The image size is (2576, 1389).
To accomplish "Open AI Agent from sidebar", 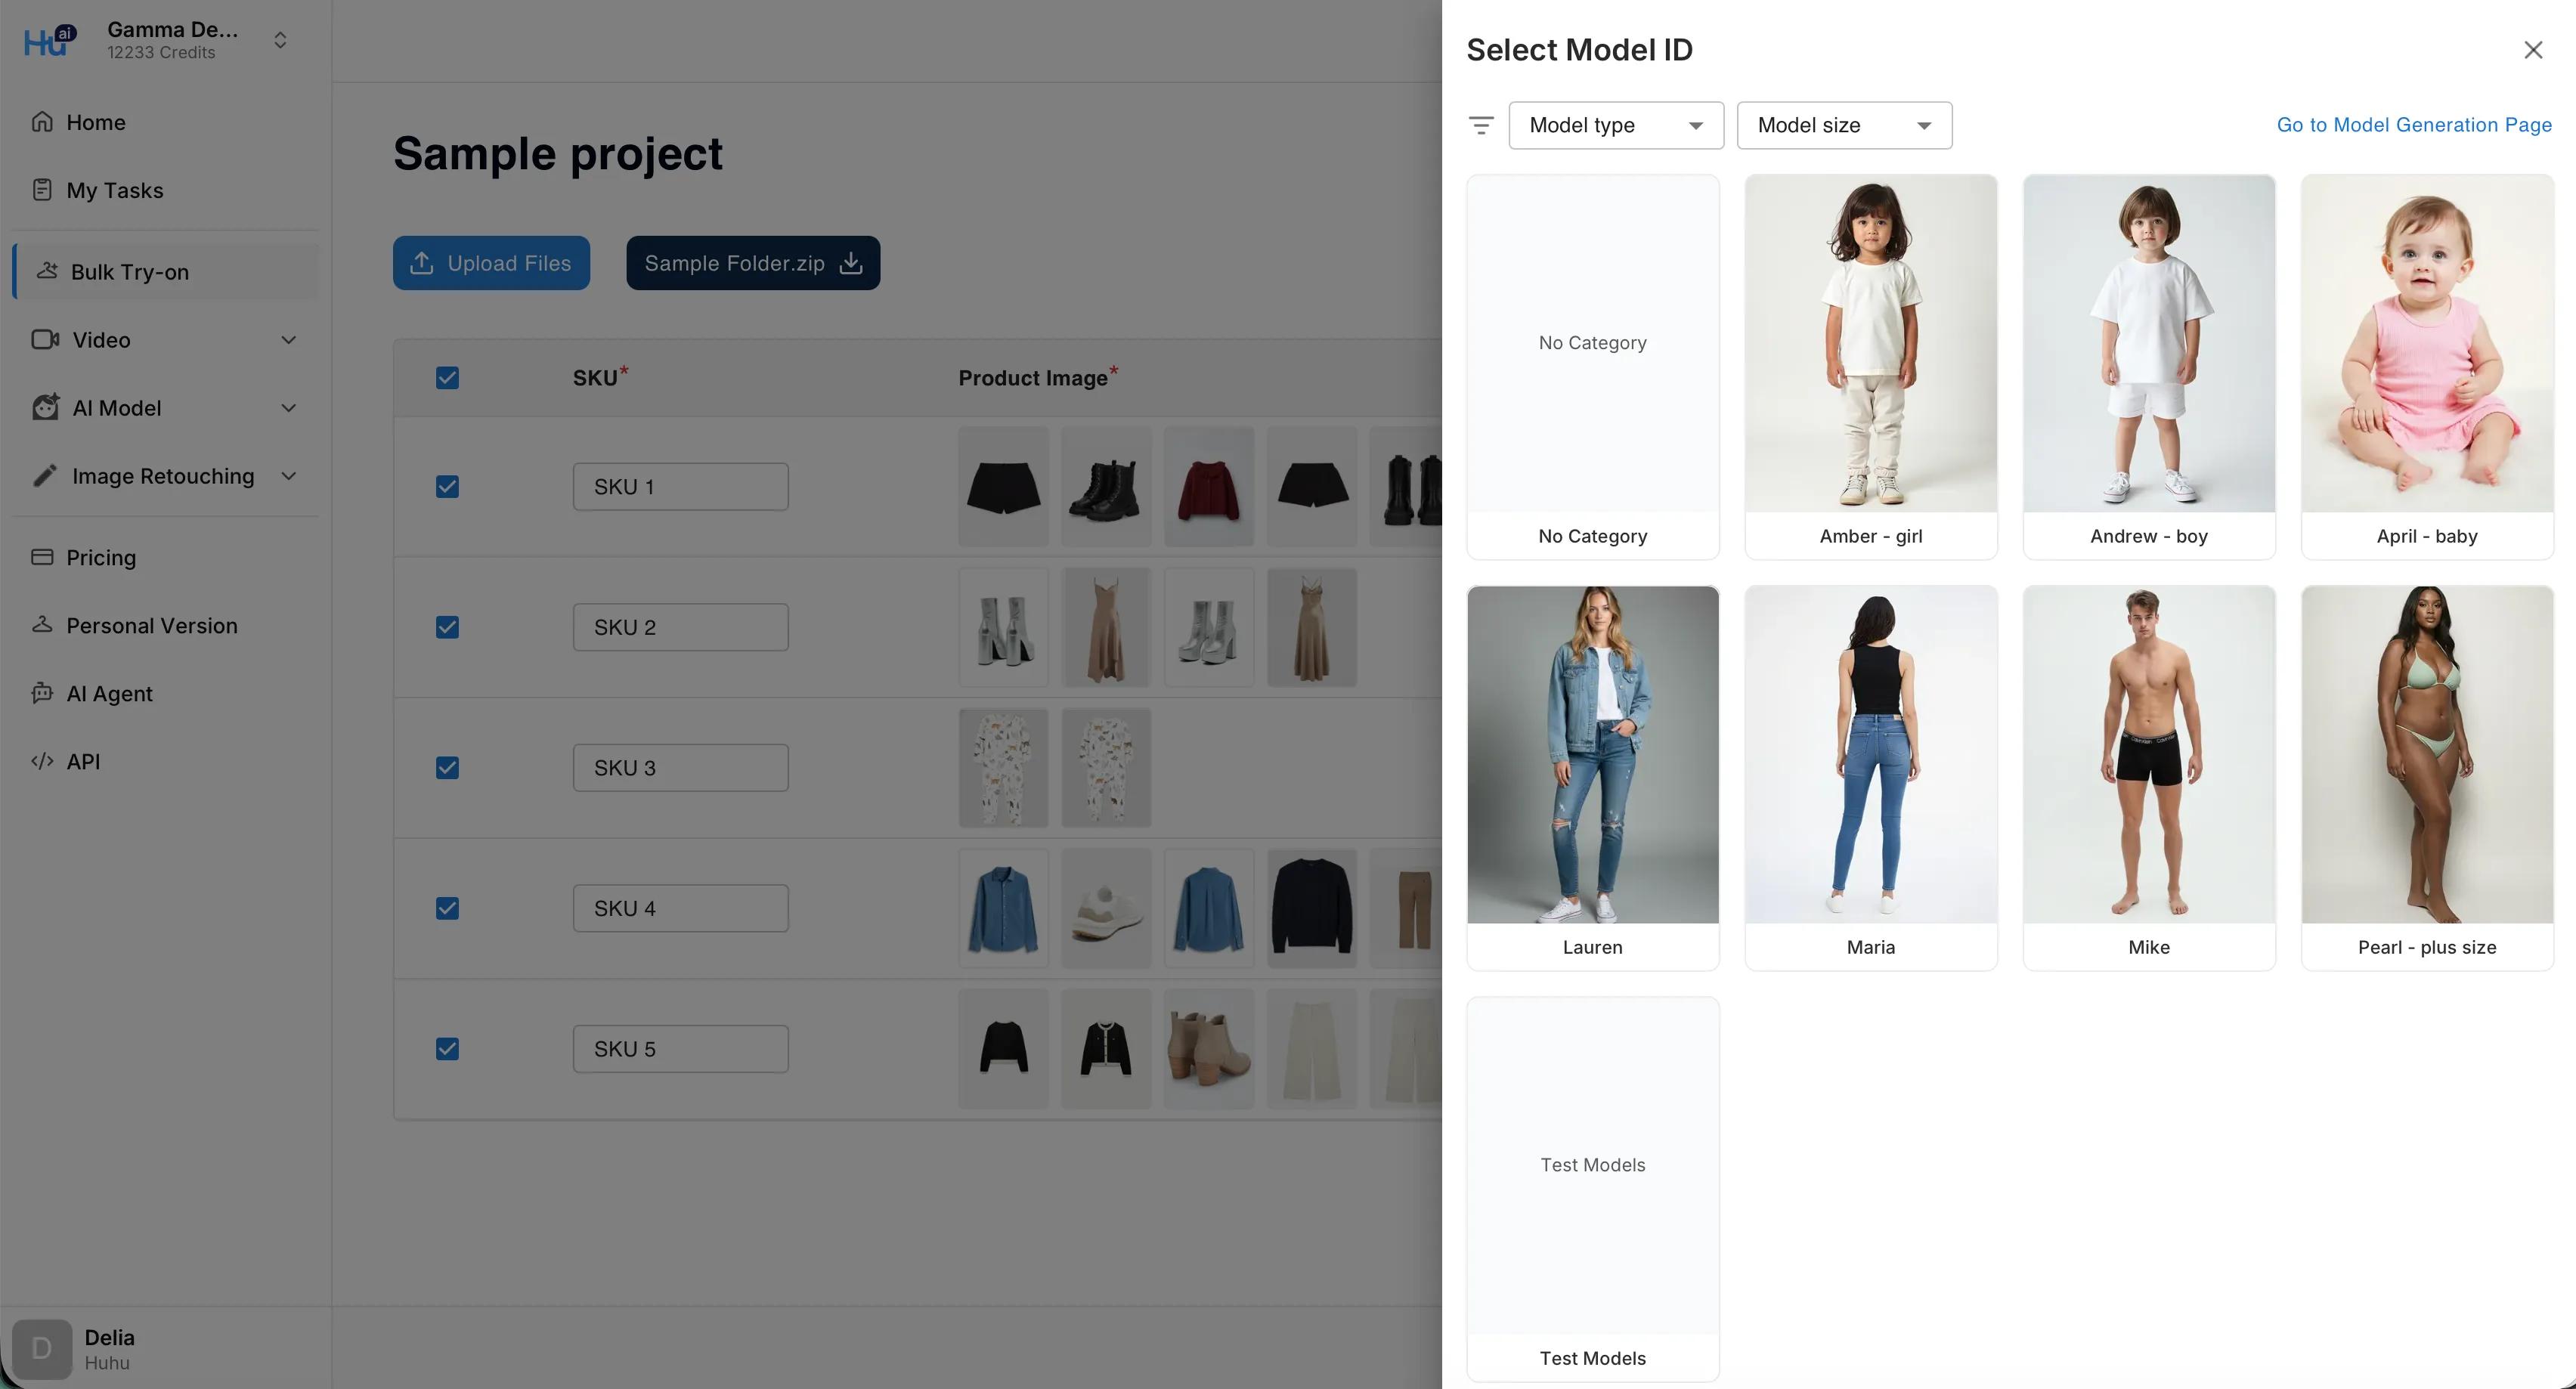I will pyautogui.click(x=165, y=693).
